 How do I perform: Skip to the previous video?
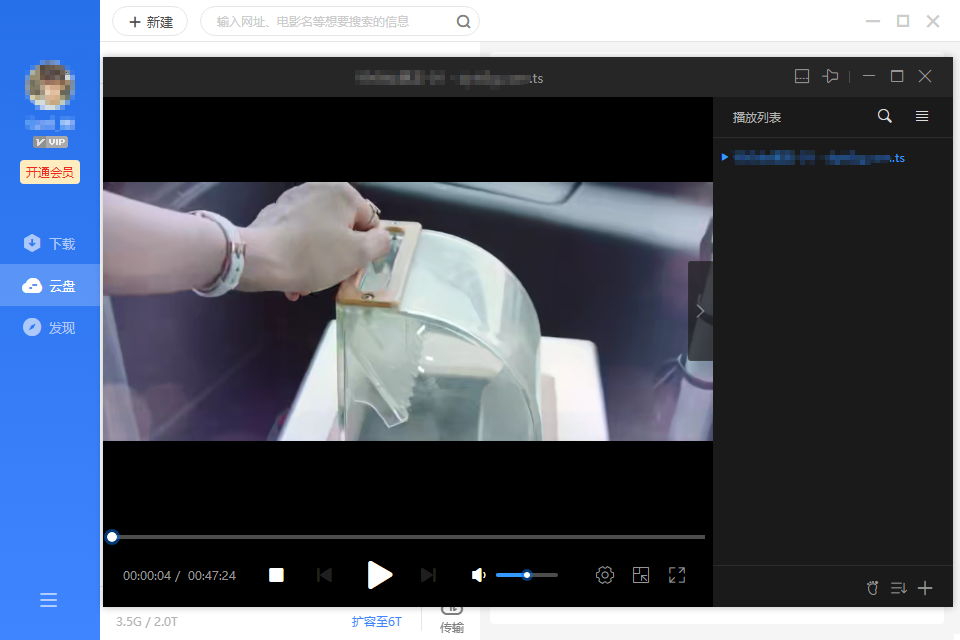324,575
